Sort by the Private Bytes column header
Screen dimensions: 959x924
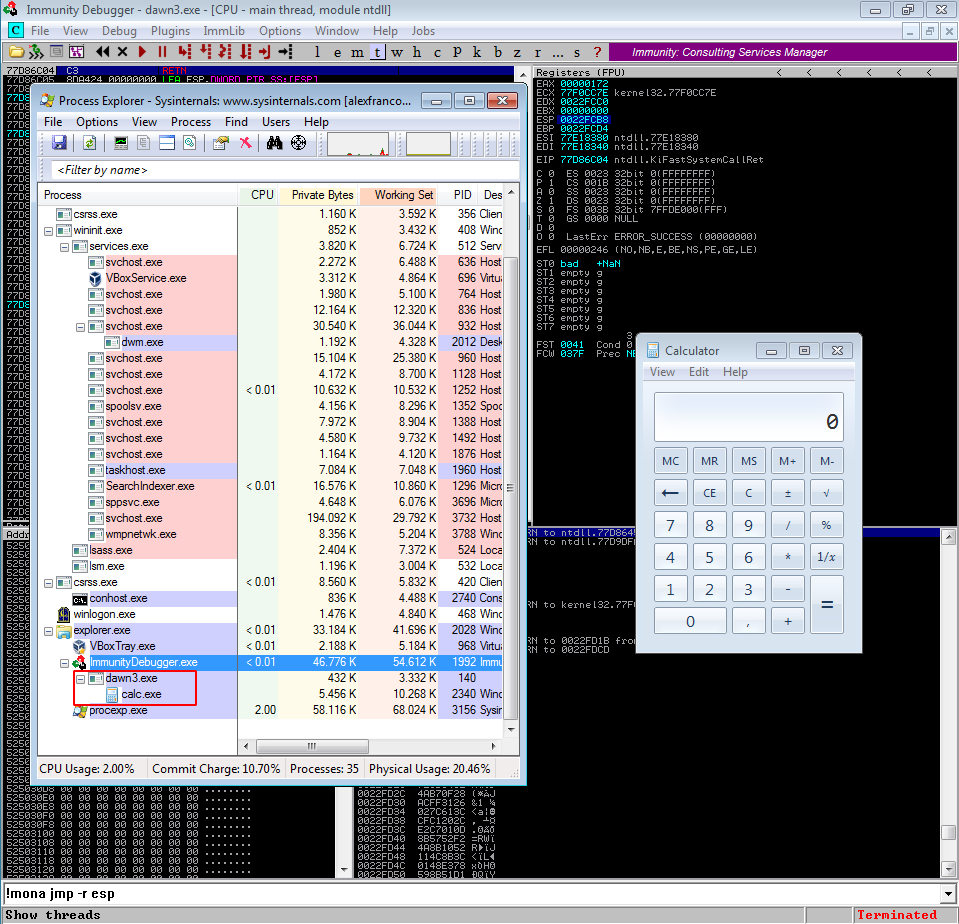[x=318, y=195]
